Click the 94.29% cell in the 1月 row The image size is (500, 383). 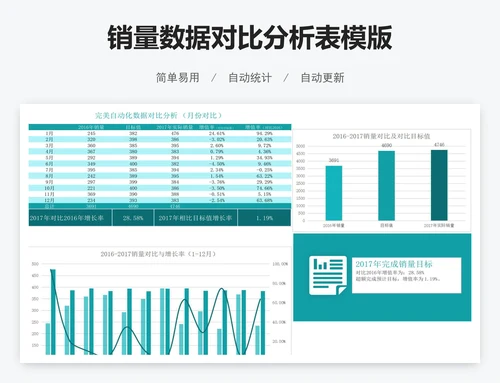[264, 133]
